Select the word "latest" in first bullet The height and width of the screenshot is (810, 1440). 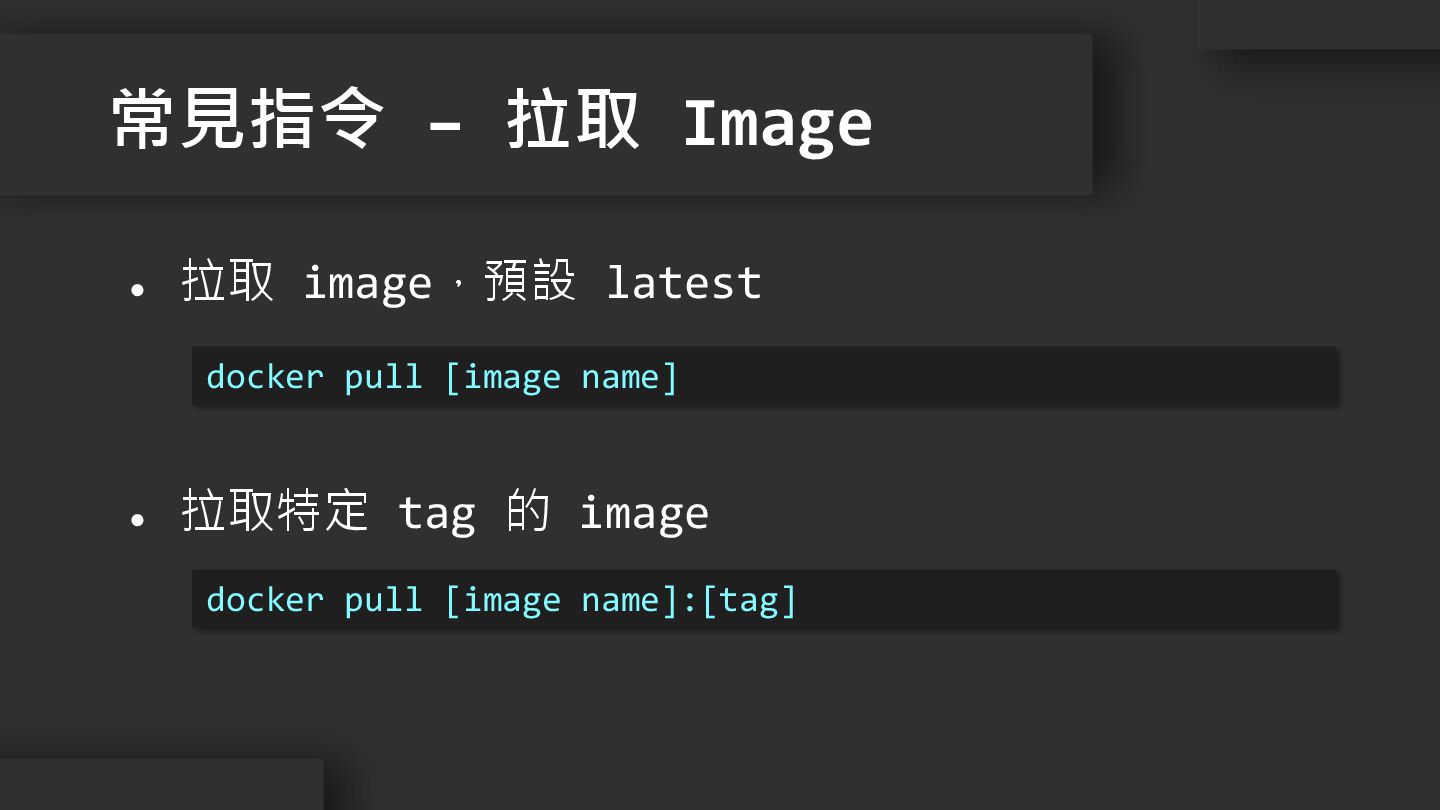point(684,282)
